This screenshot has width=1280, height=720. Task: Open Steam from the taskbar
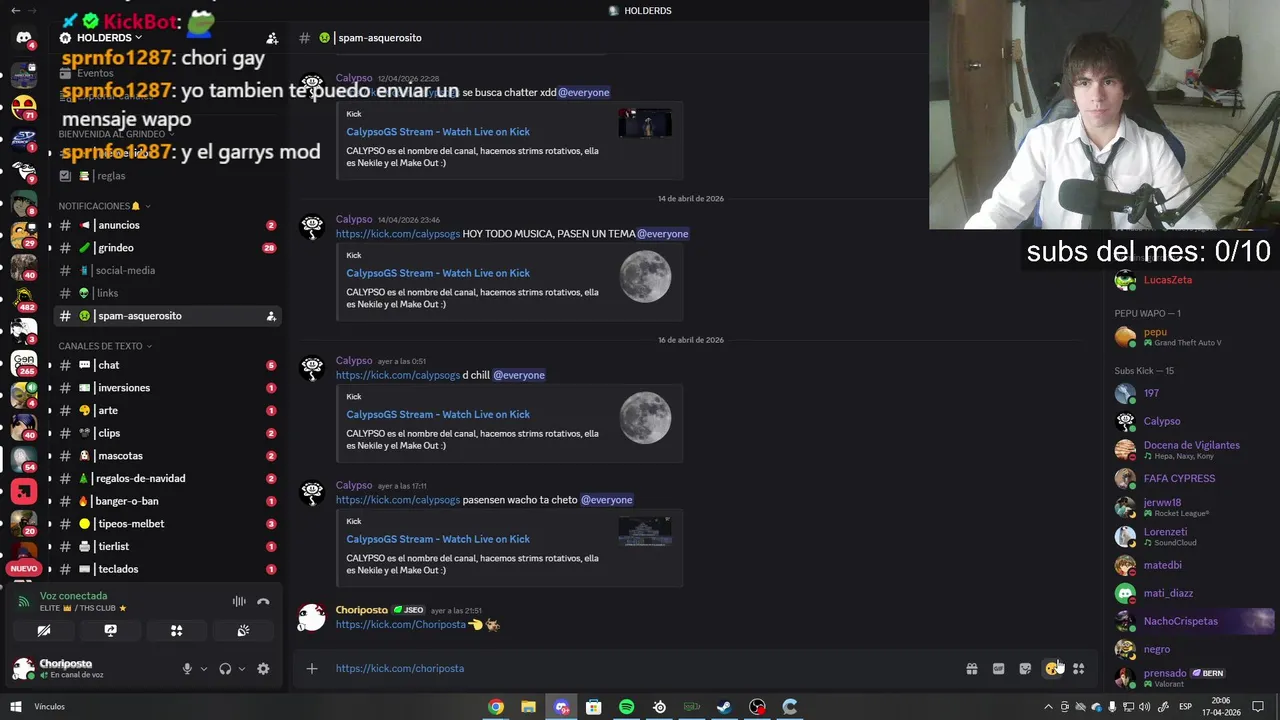click(x=724, y=707)
